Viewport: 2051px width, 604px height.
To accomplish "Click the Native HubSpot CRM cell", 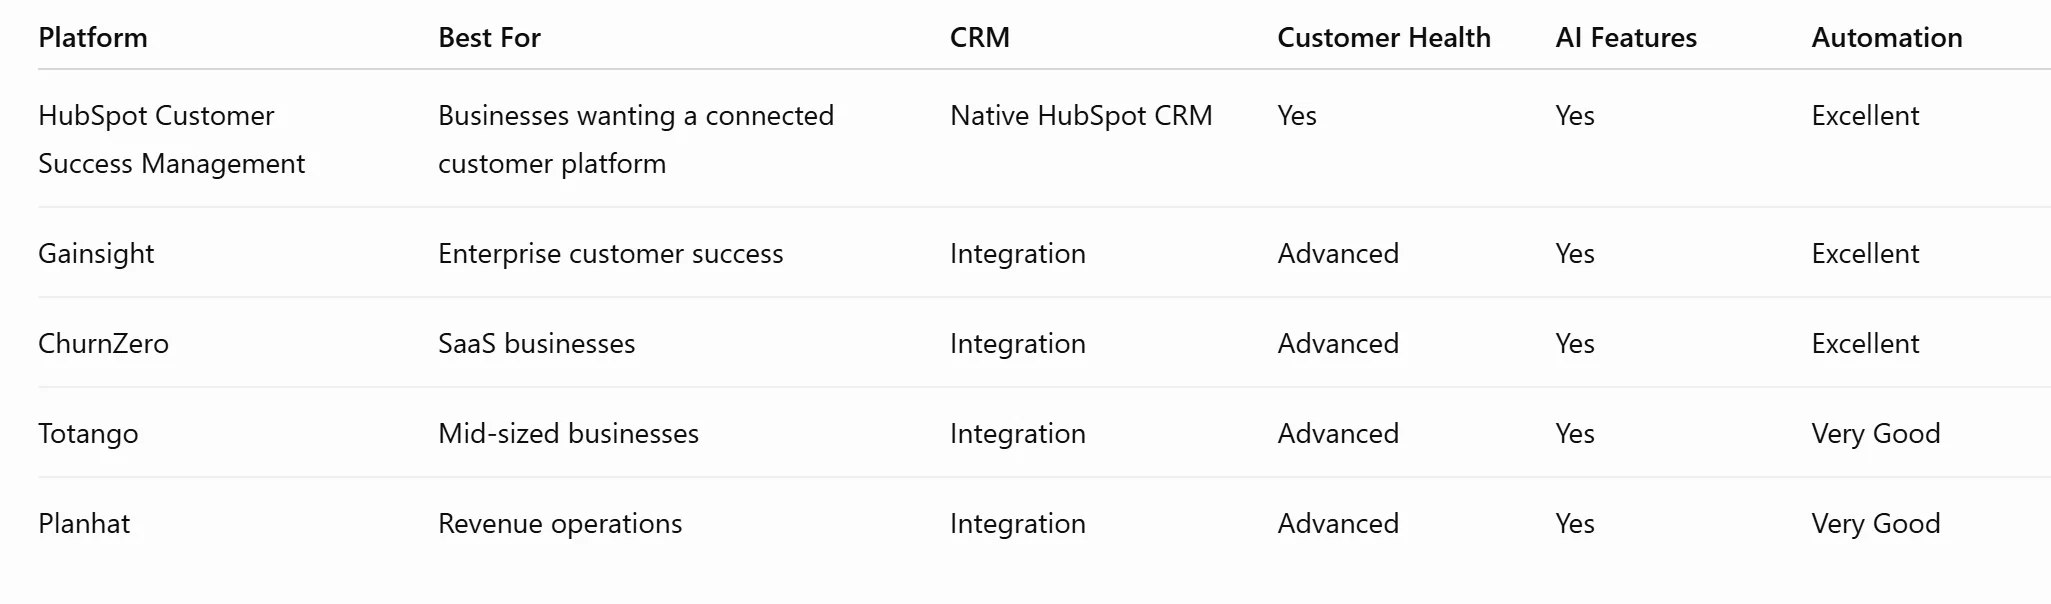I will pyautogui.click(x=1081, y=116).
